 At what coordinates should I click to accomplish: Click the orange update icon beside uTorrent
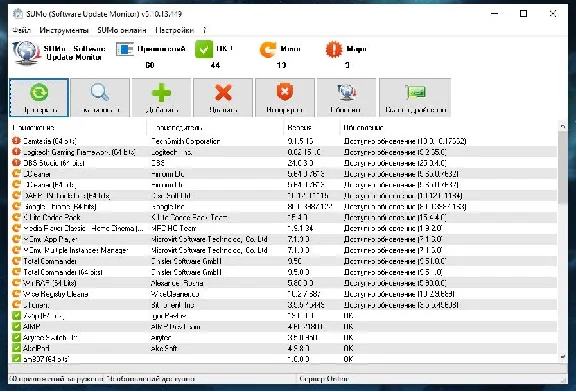16,304
